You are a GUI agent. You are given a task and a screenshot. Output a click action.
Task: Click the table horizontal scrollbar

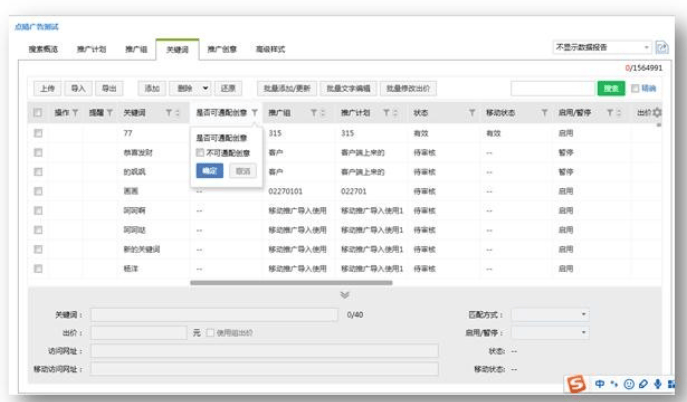click(291, 282)
